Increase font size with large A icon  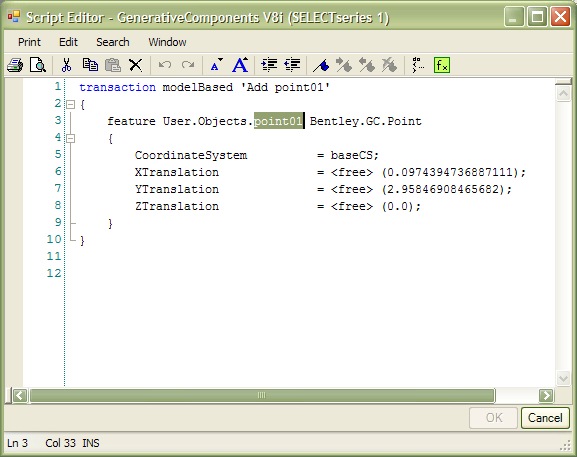pos(240,65)
